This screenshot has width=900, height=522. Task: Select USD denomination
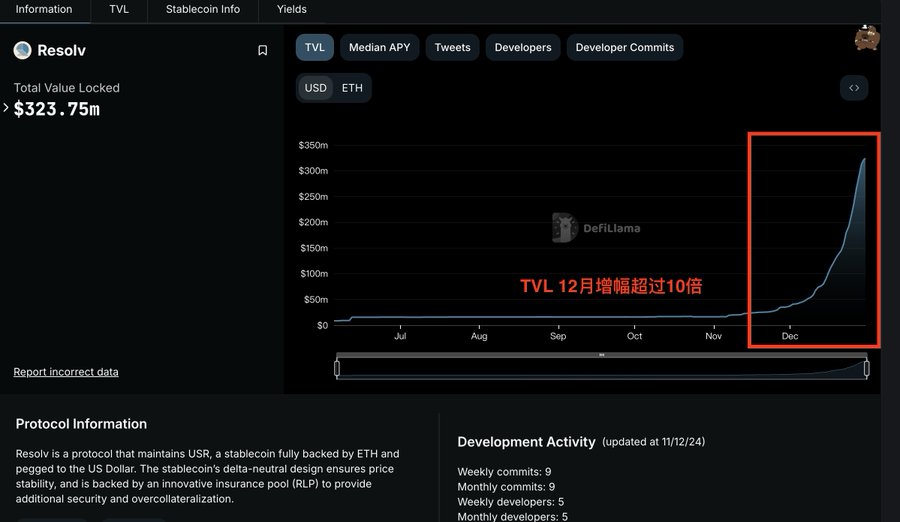pyautogui.click(x=315, y=88)
